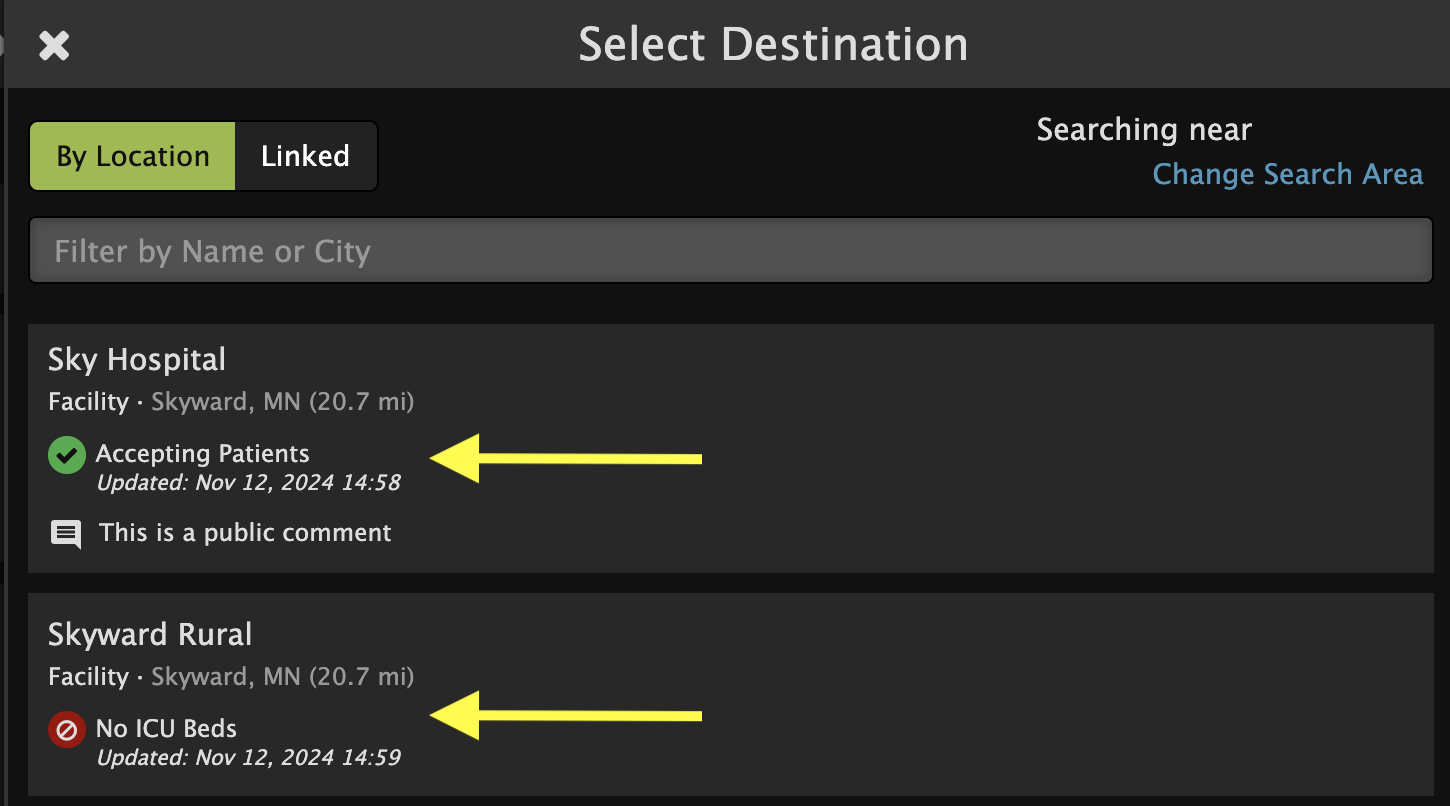Select Sky Hospital as destination
The height and width of the screenshot is (806, 1450).
pos(731,448)
